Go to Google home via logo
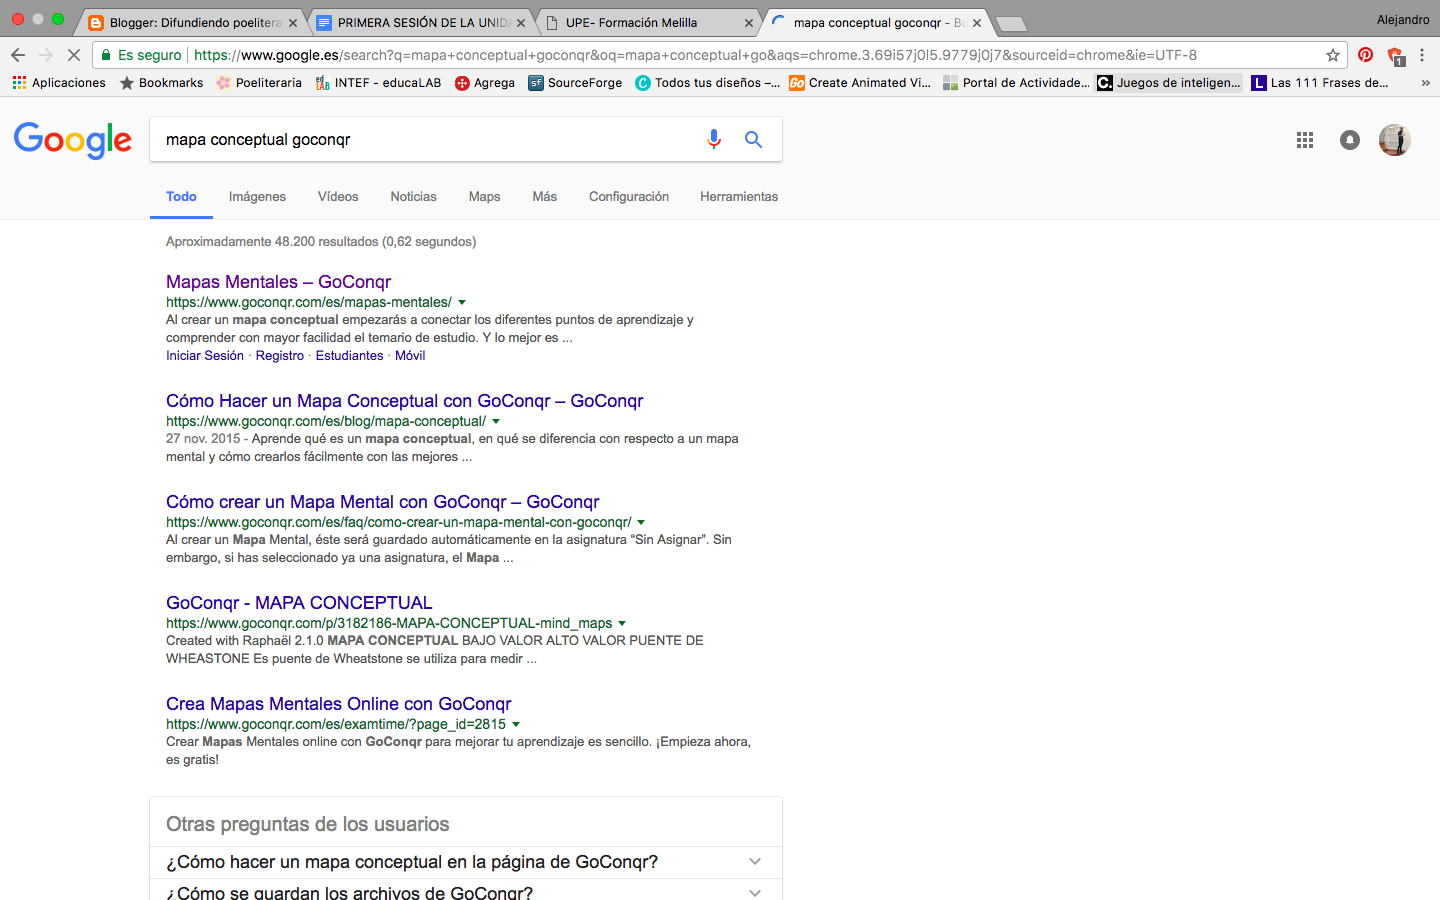The height and width of the screenshot is (900, 1440). click(x=73, y=140)
